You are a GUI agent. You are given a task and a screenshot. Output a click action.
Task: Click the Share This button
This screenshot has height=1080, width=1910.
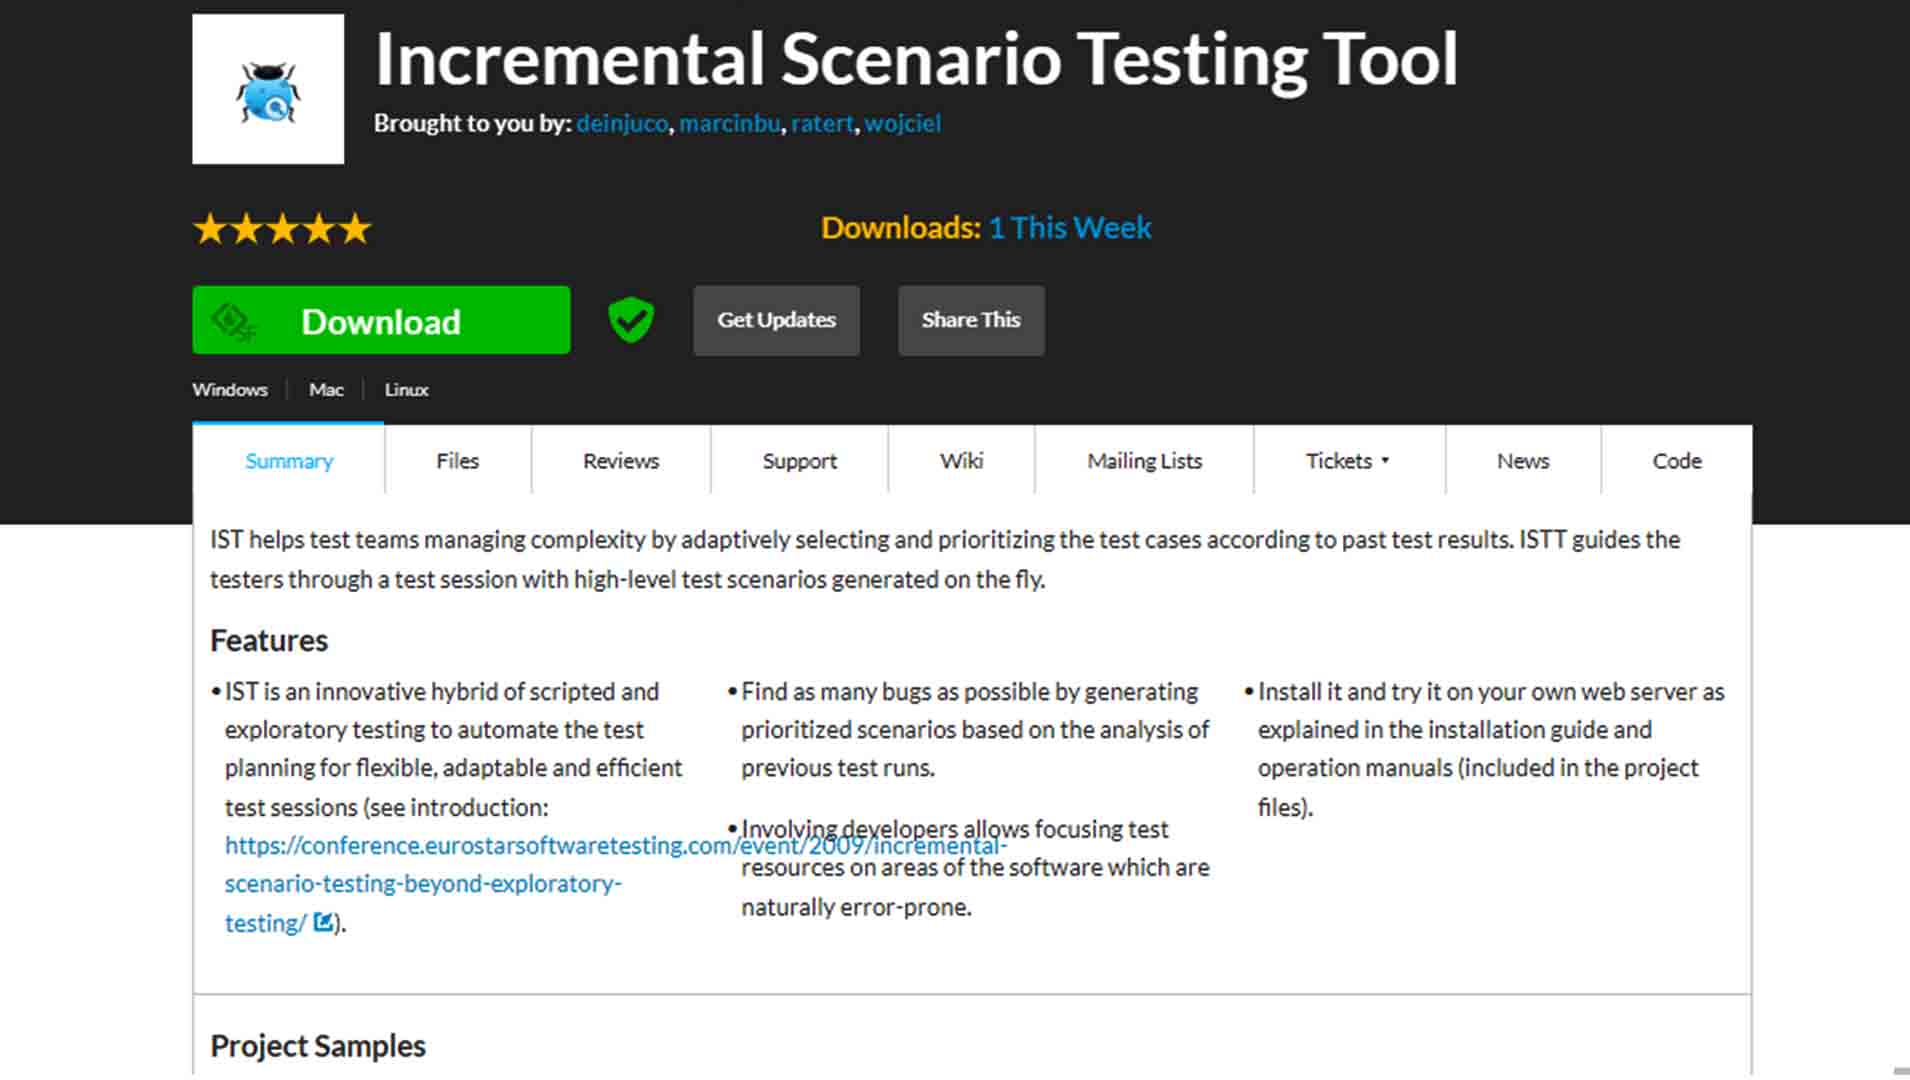pyautogui.click(x=970, y=320)
